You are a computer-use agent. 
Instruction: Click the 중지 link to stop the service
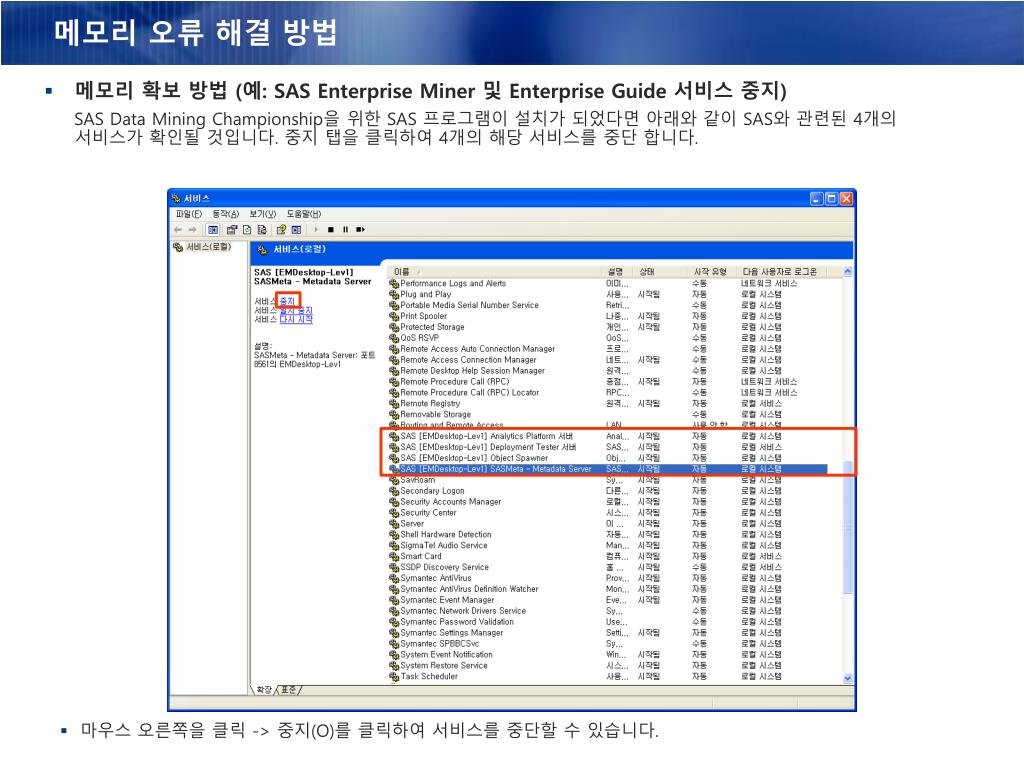(x=287, y=301)
